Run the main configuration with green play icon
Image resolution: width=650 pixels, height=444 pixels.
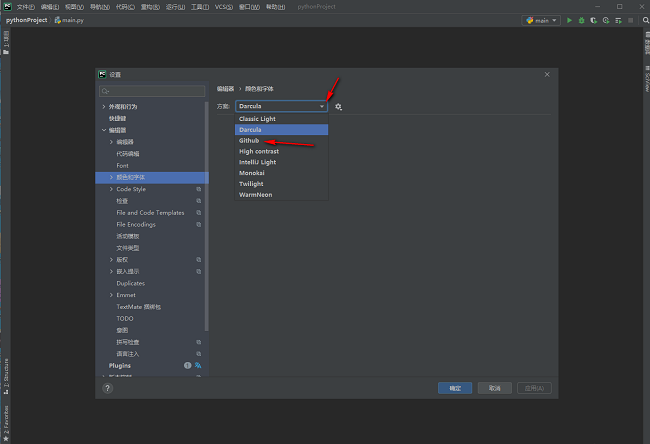click(x=569, y=20)
